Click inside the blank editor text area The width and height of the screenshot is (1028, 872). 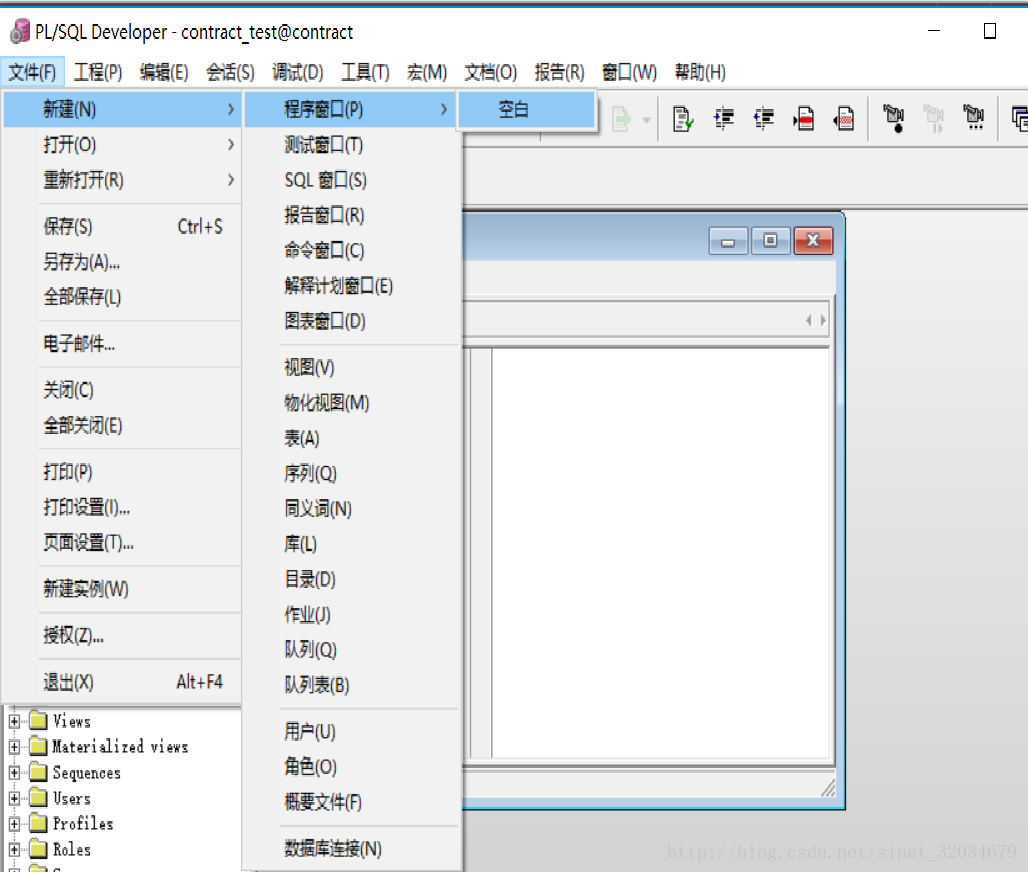click(661, 553)
